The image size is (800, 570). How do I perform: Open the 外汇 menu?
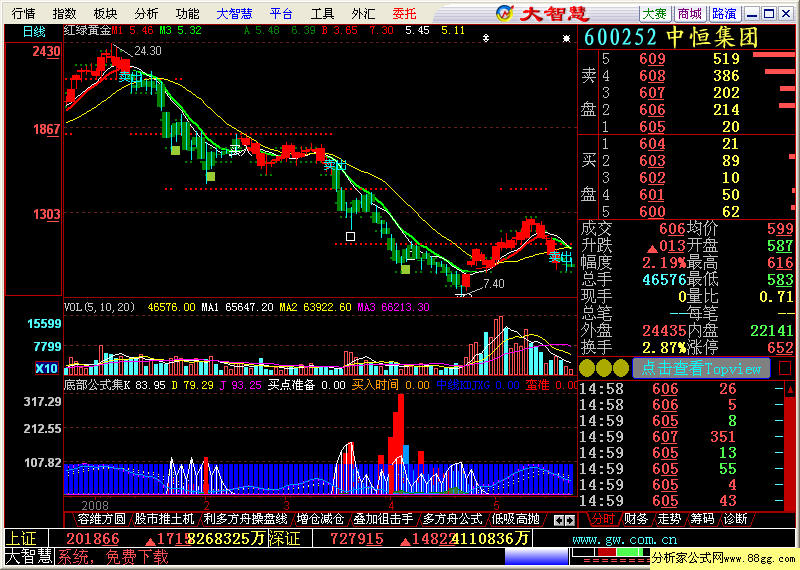click(363, 14)
